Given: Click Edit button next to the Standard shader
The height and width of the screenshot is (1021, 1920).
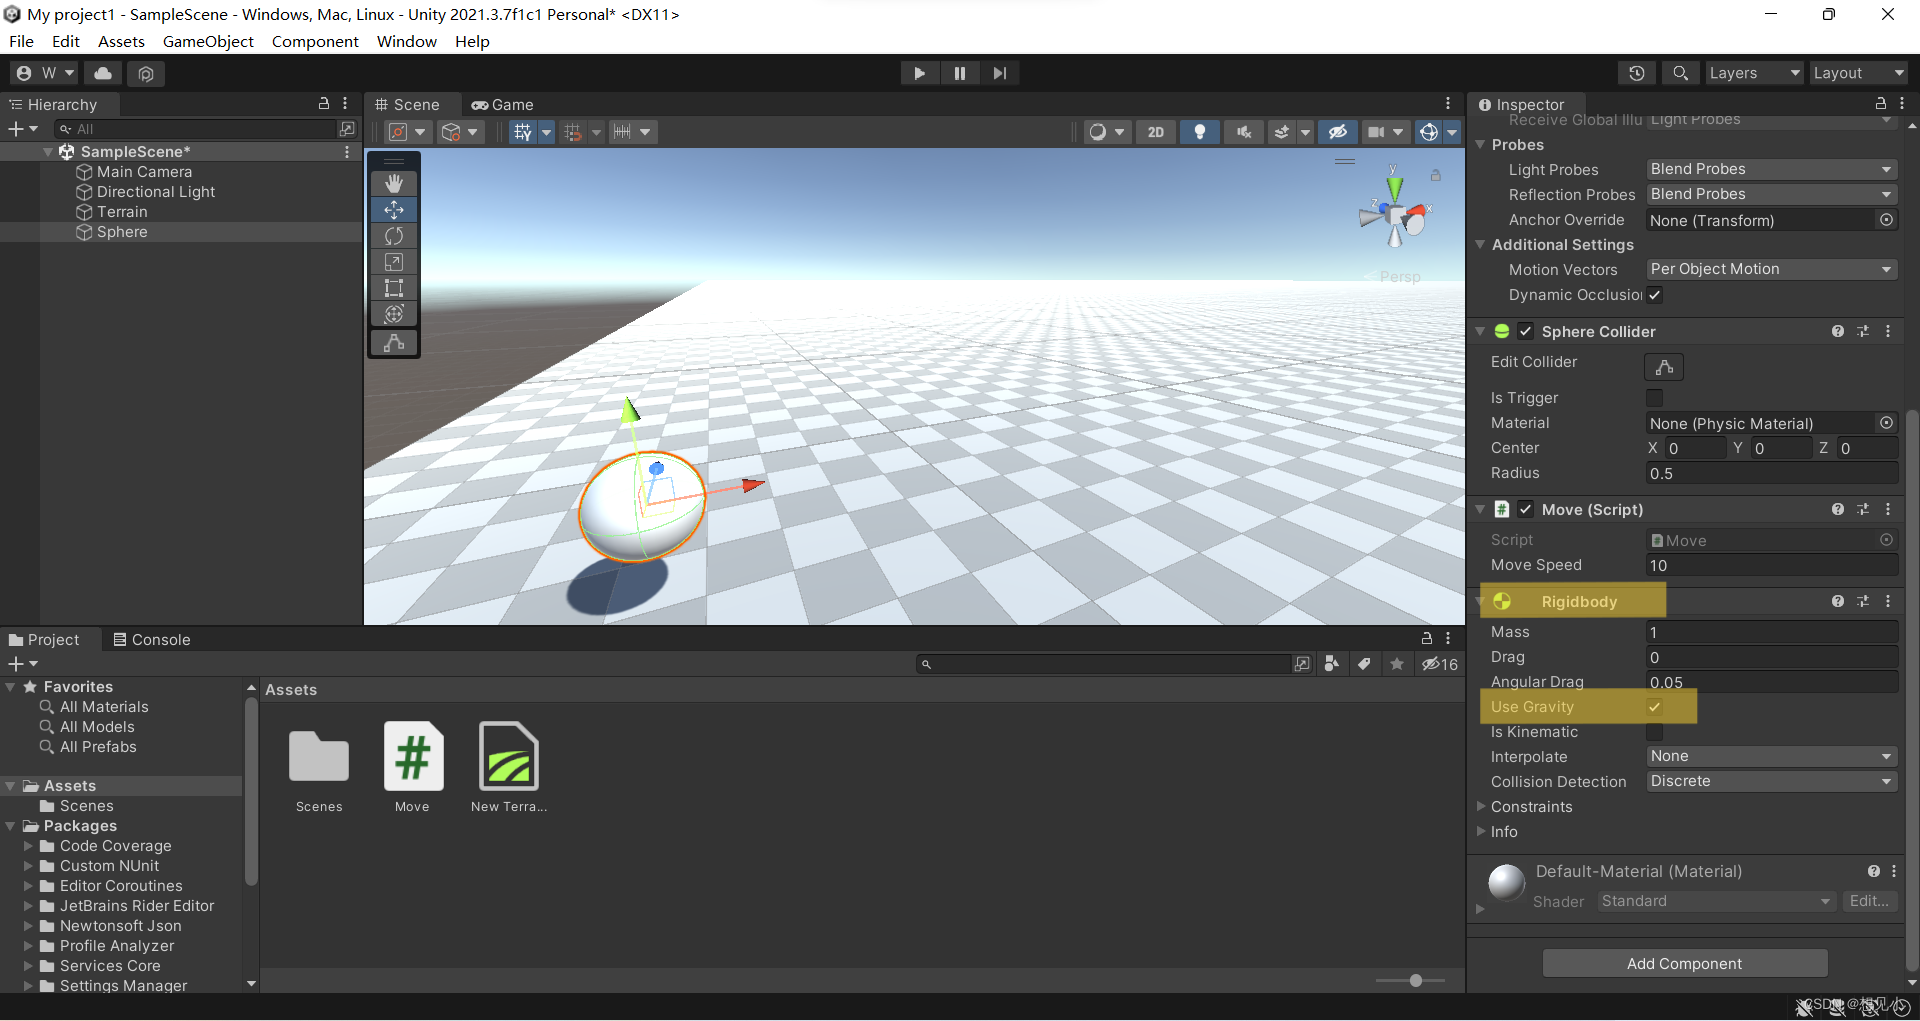Looking at the screenshot, I should (x=1869, y=901).
